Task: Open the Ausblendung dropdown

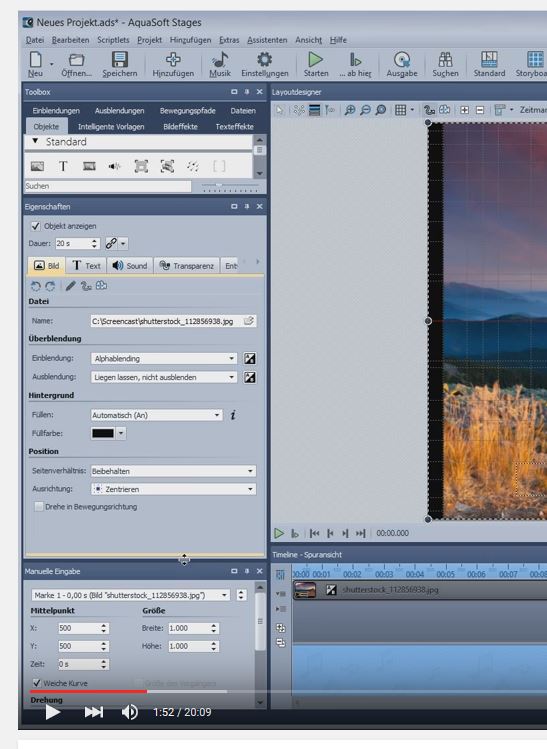Action: tap(164, 377)
